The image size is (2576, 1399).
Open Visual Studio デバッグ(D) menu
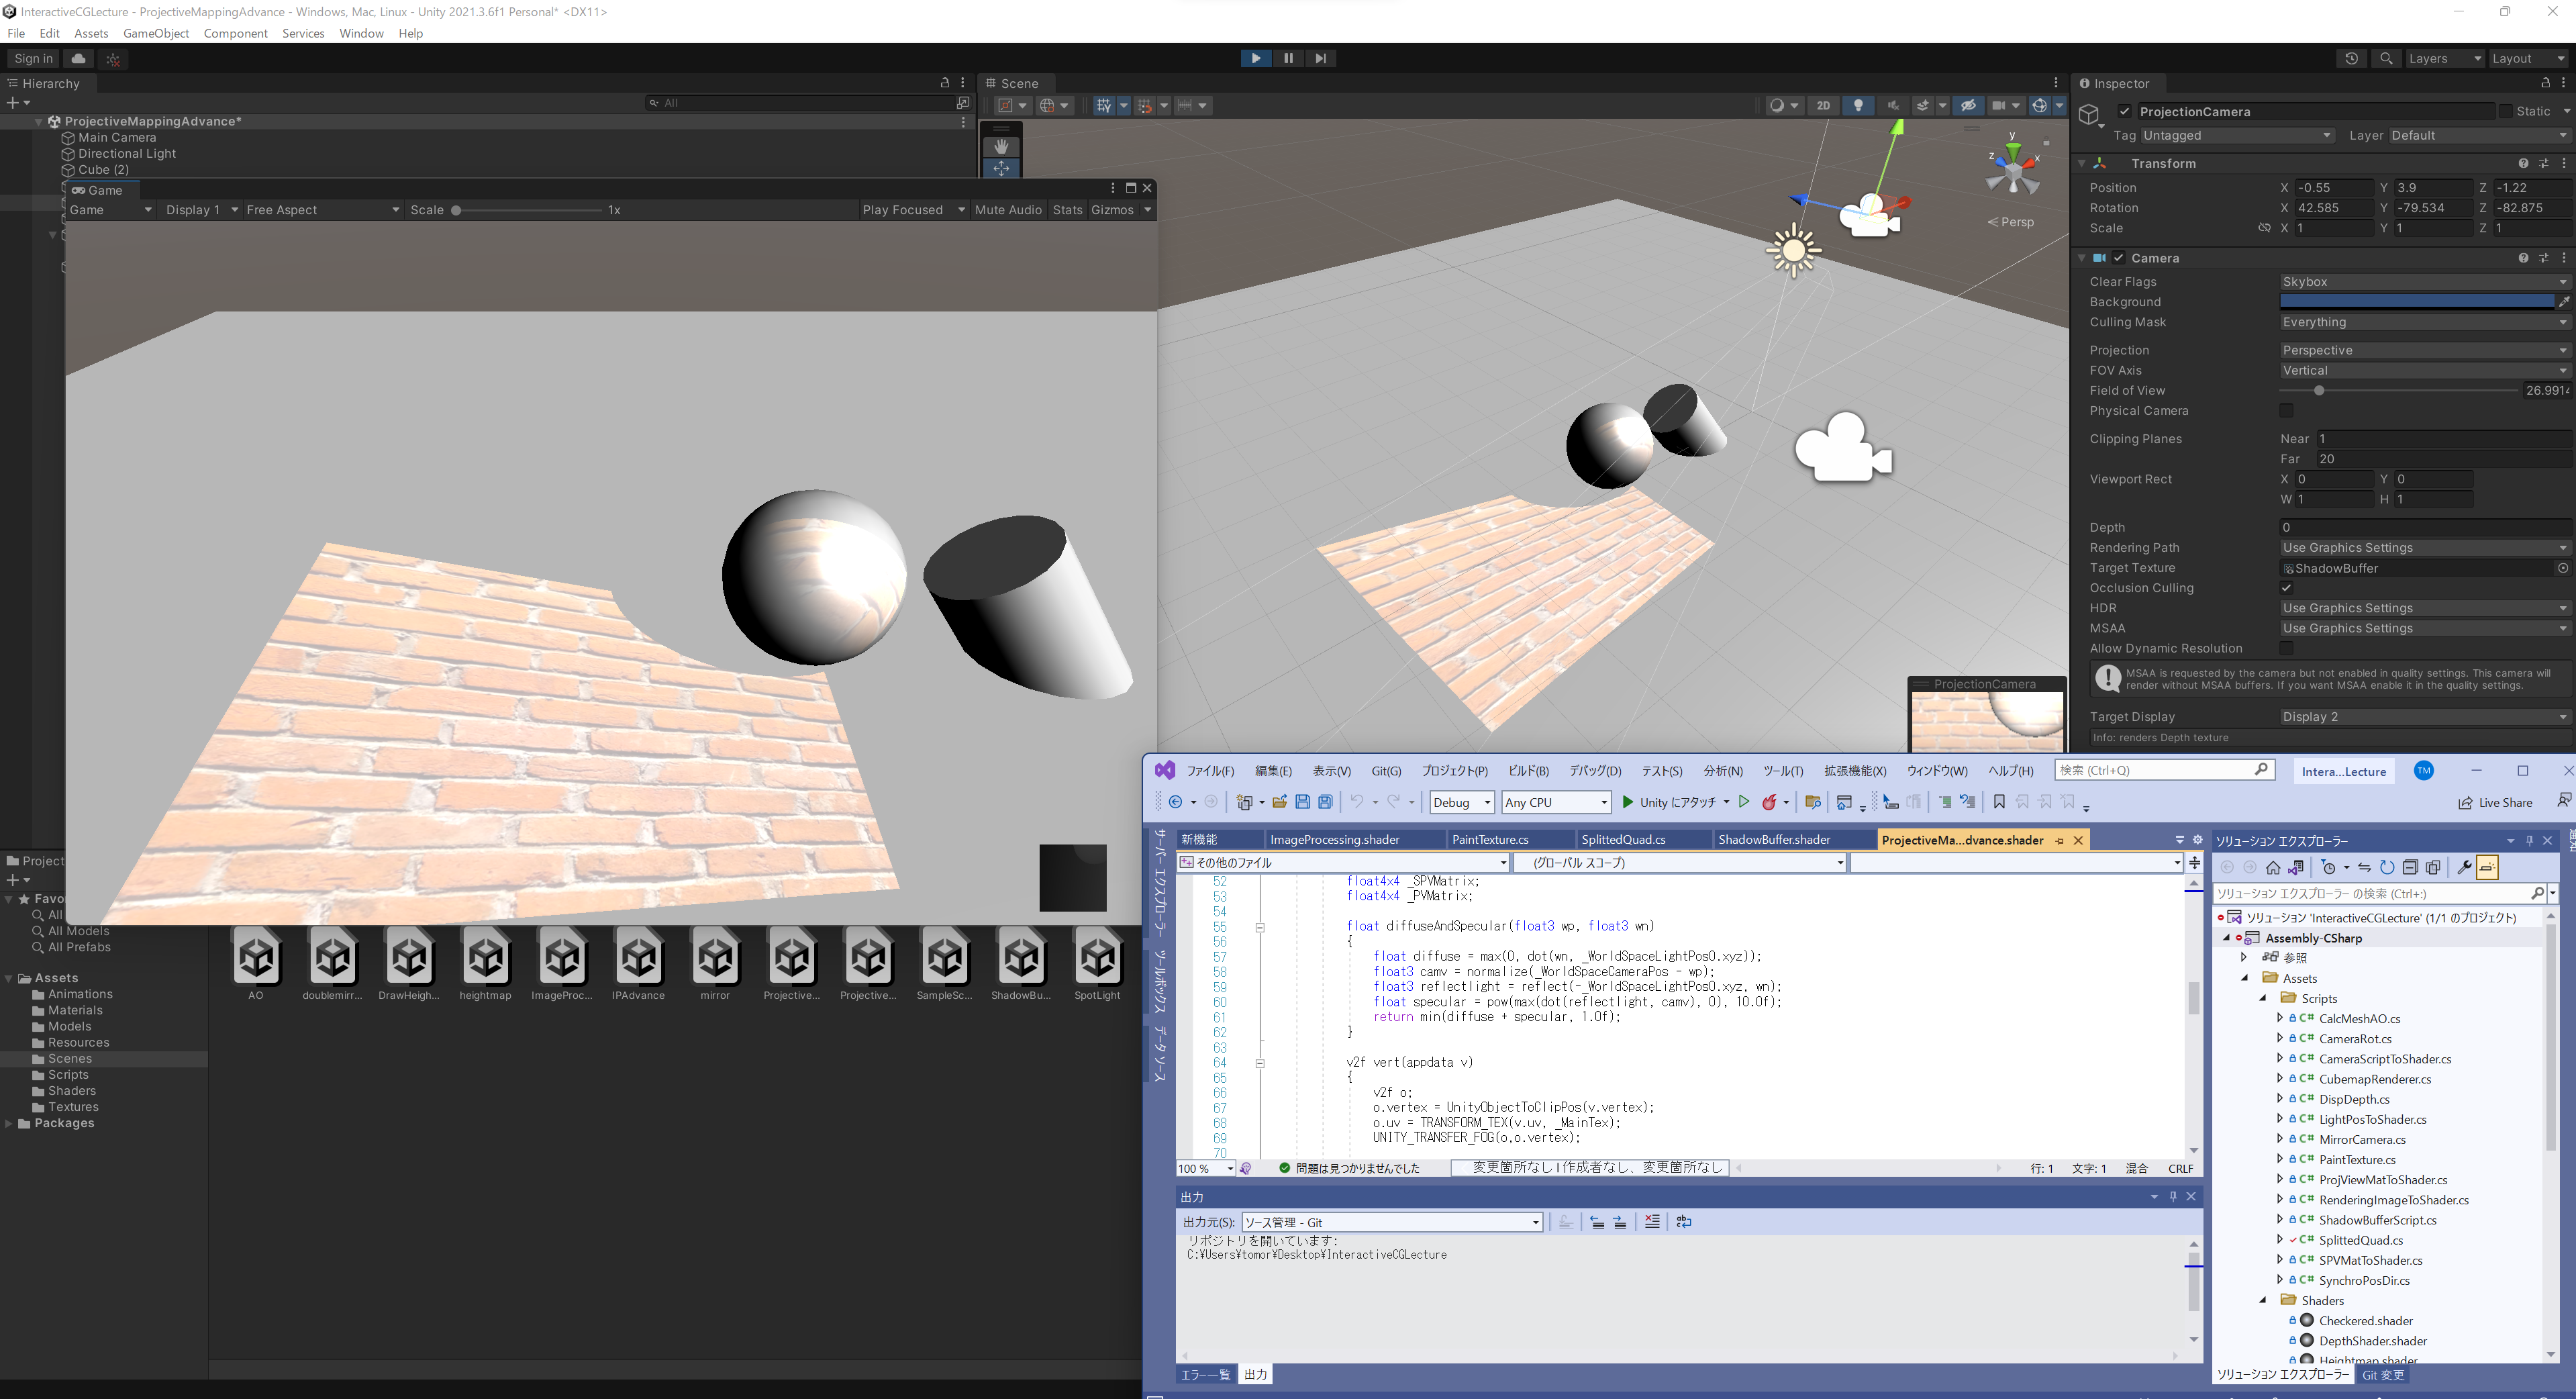pyautogui.click(x=1595, y=771)
